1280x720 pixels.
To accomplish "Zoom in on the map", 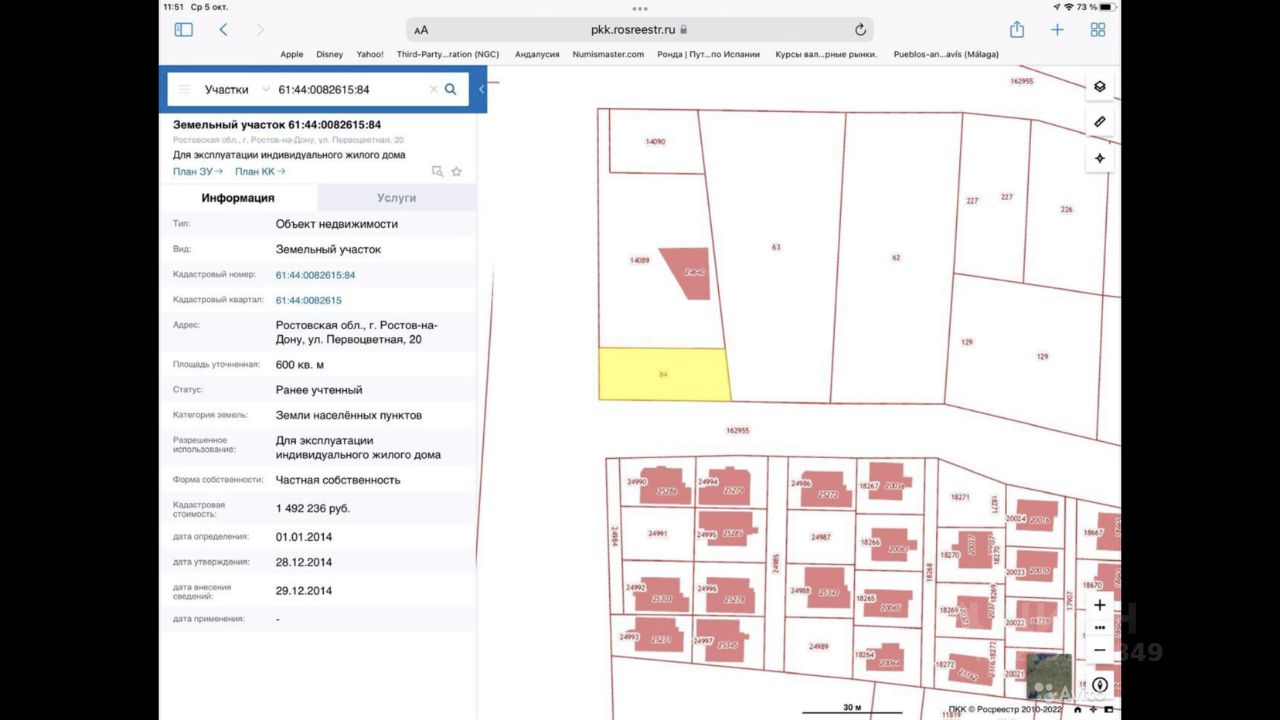I will tap(1100, 605).
